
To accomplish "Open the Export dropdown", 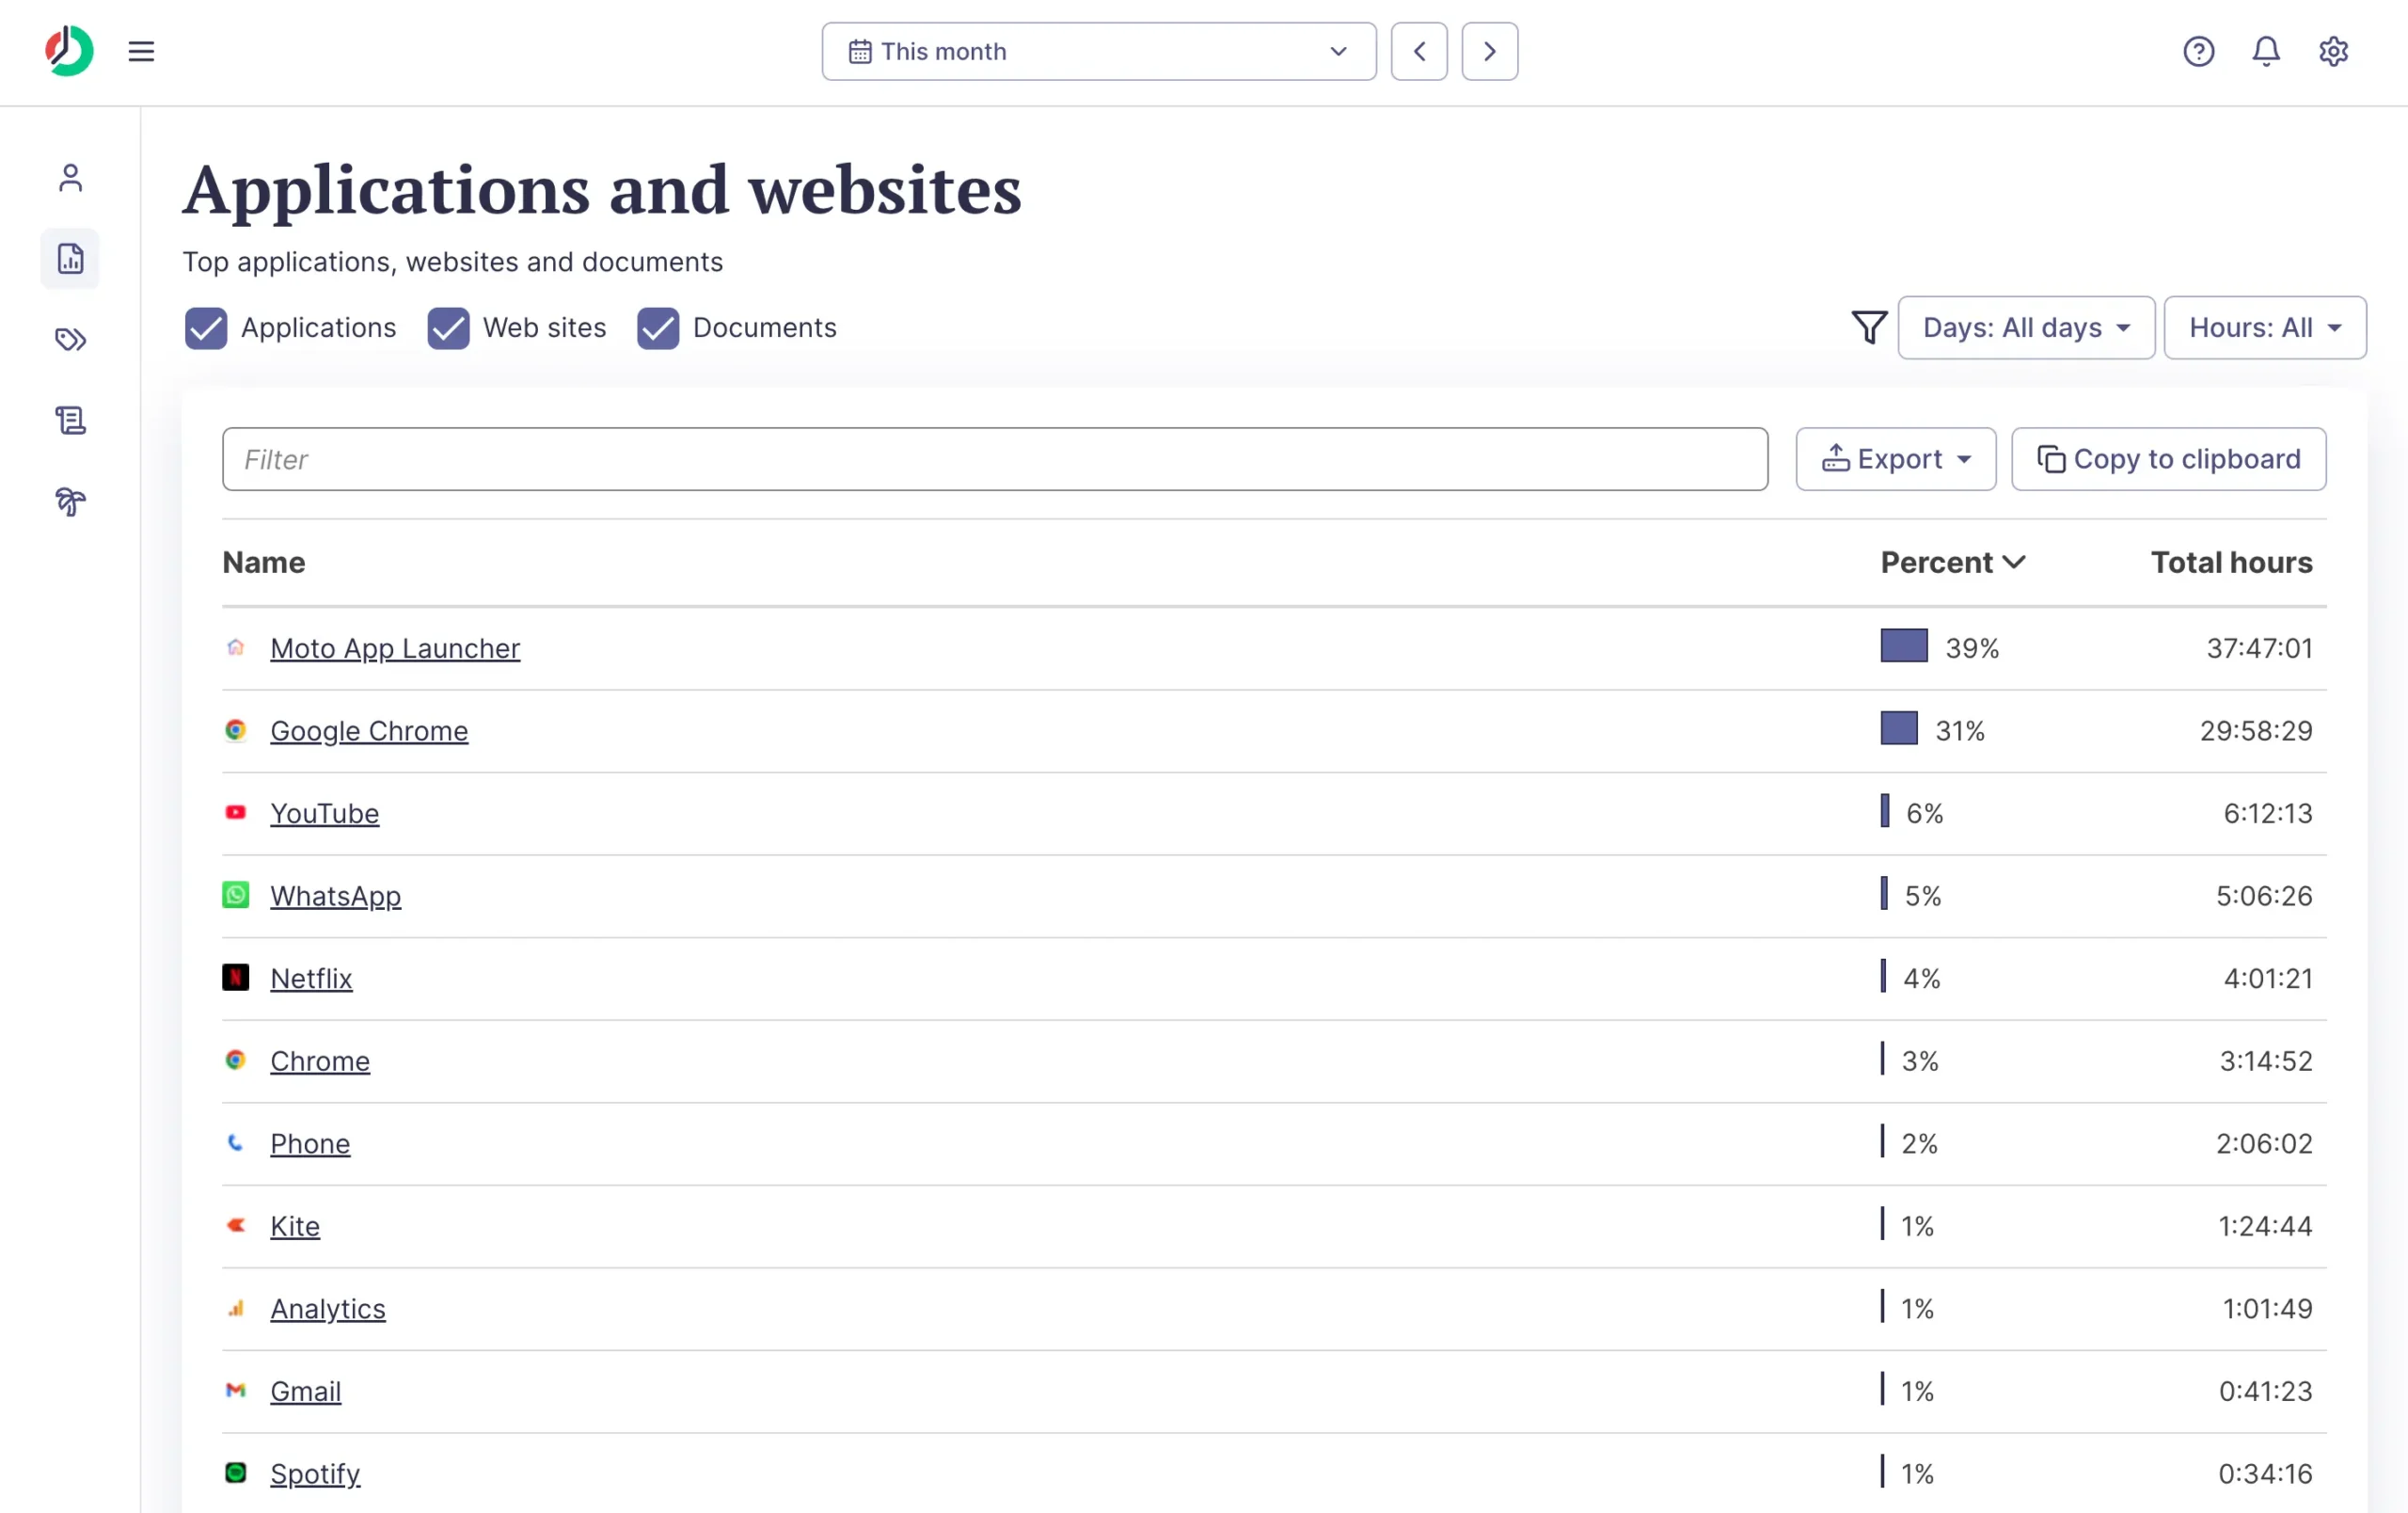I will point(1895,459).
